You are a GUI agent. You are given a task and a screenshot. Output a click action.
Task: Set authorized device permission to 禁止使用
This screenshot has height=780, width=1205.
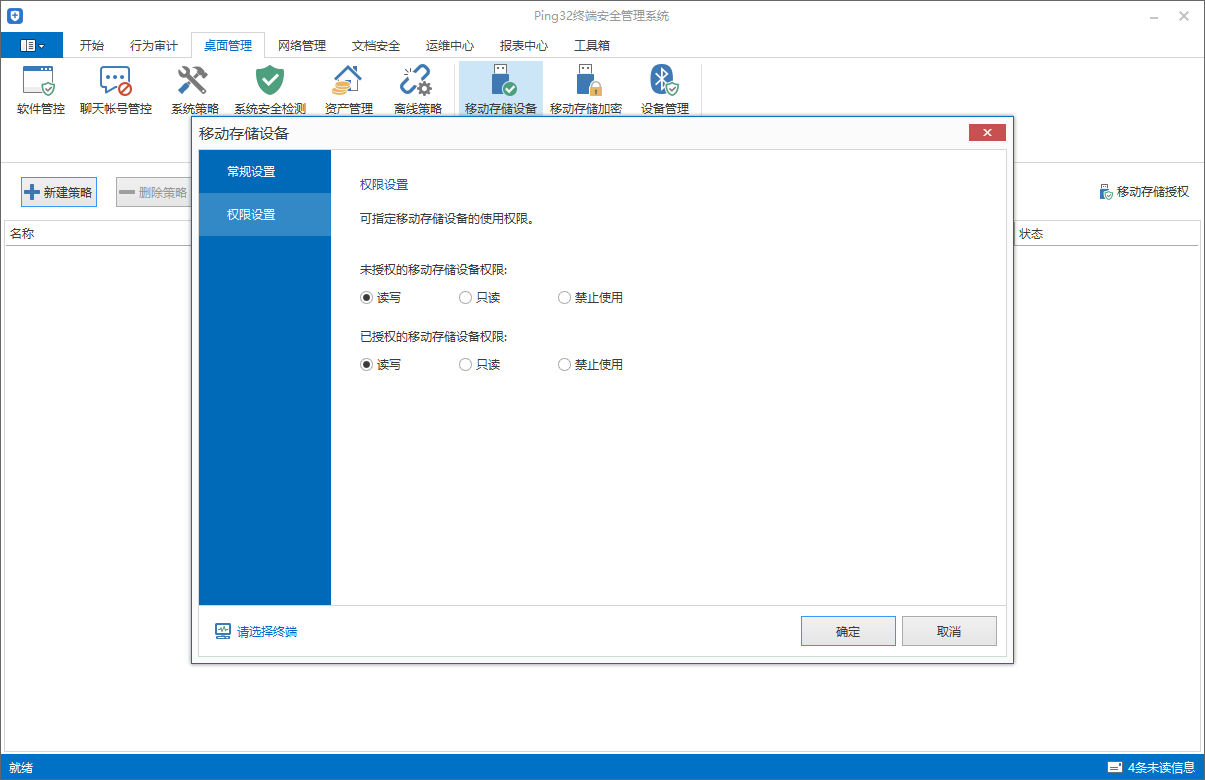590,365
